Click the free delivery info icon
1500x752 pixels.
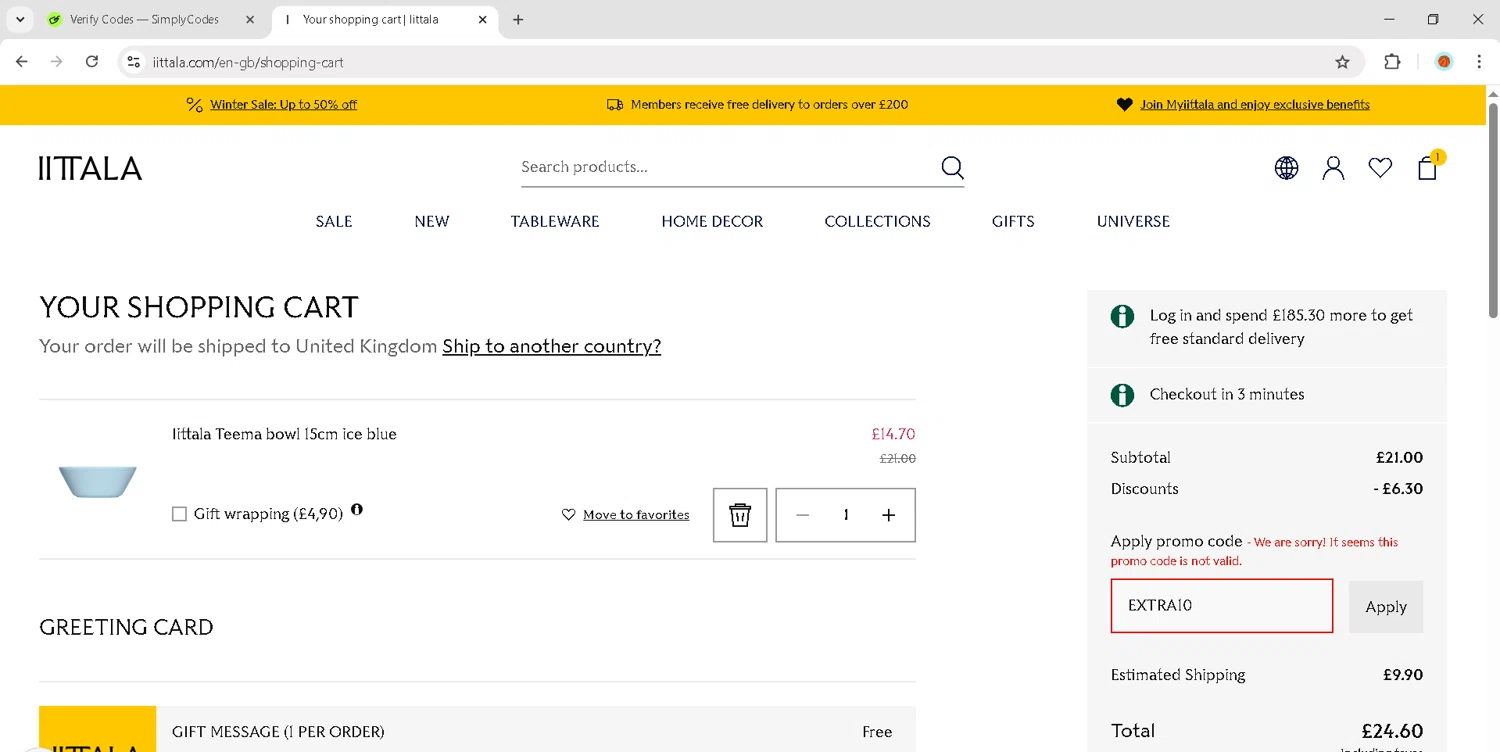(x=1122, y=316)
